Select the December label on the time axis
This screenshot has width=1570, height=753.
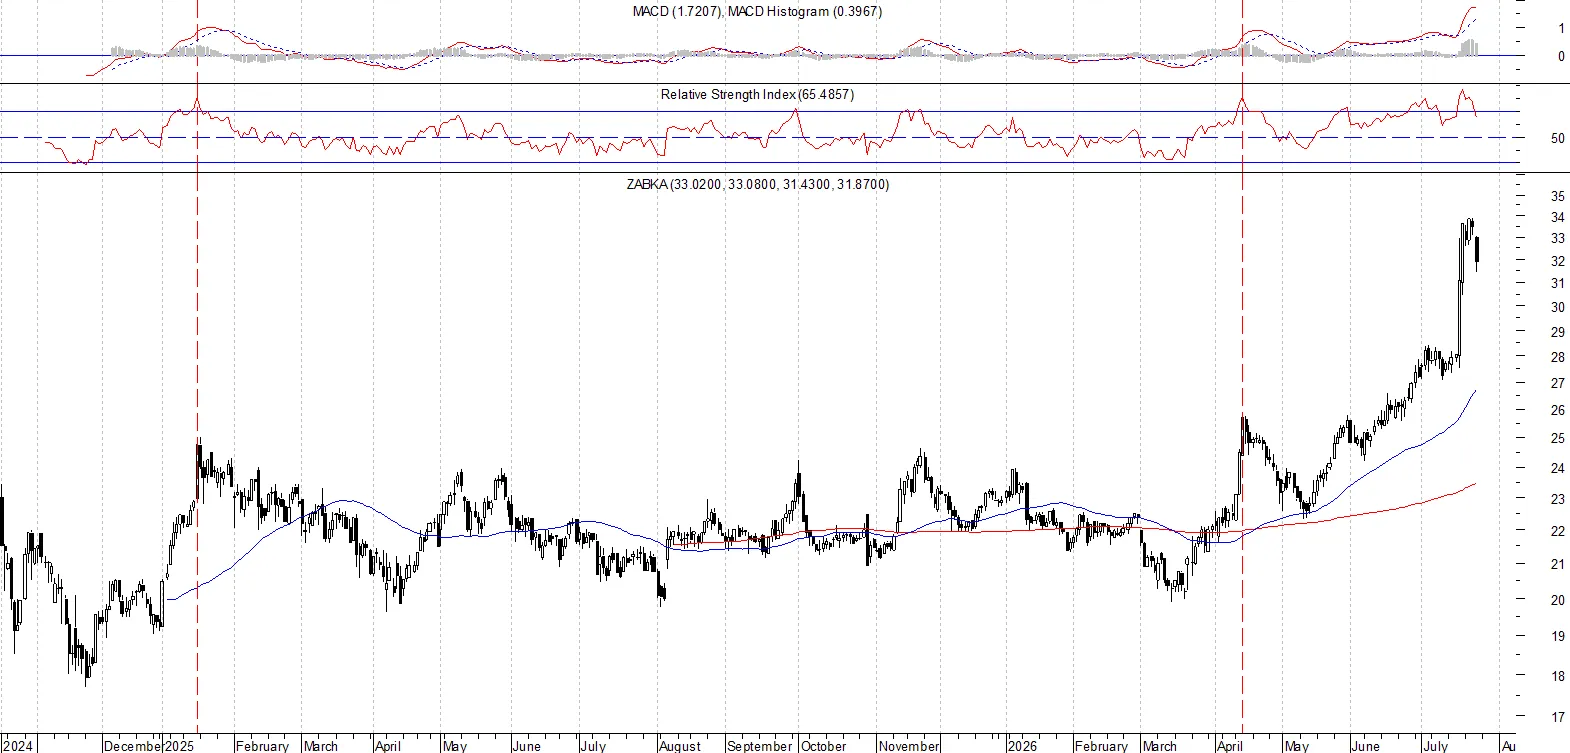(133, 746)
